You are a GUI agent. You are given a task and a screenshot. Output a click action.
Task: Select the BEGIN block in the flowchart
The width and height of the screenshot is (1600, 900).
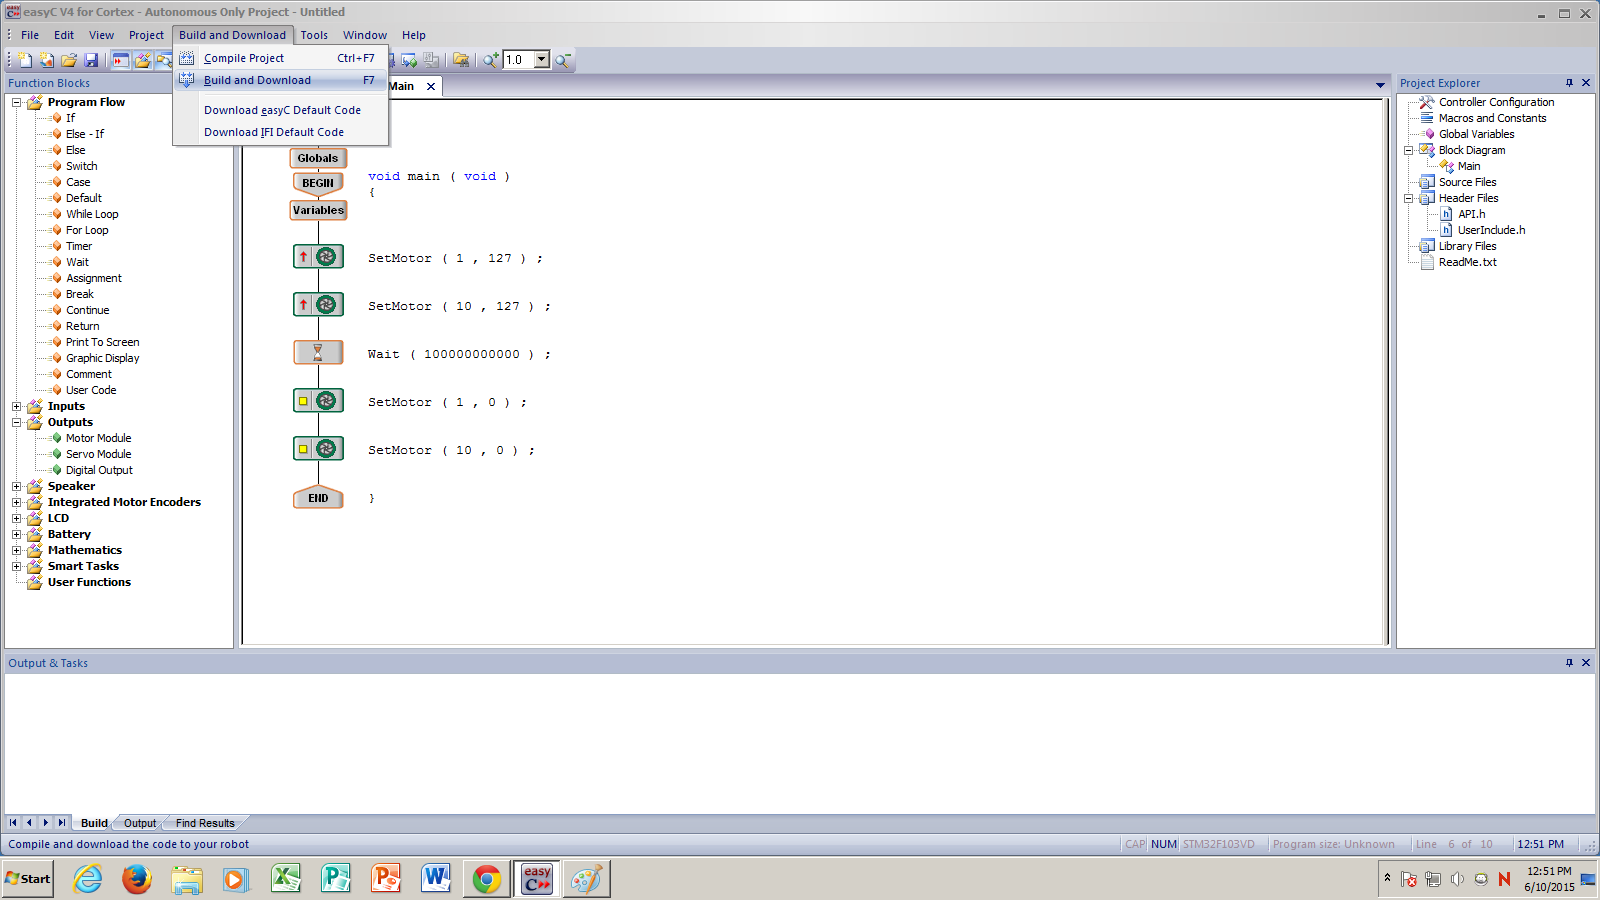(x=318, y=183)
